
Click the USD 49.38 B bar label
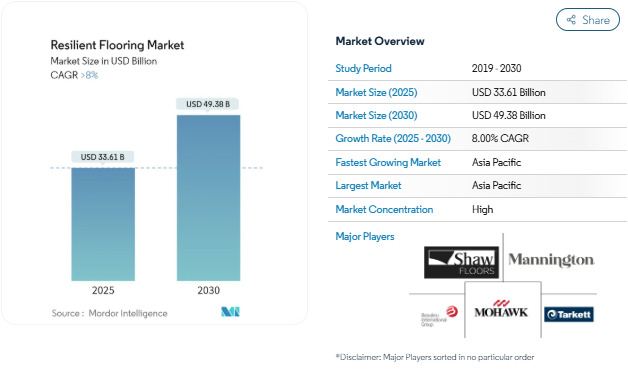[207, 104]
